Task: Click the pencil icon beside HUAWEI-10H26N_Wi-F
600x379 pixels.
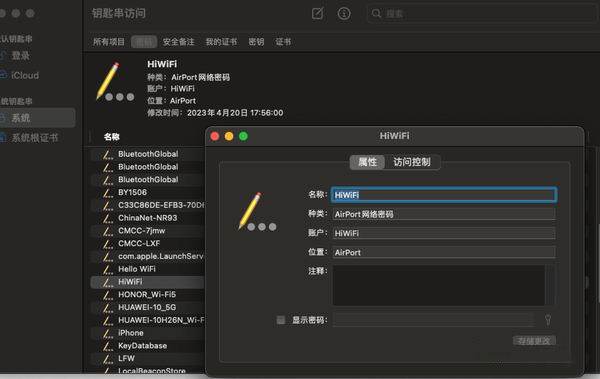Action: tap(108, 321)
